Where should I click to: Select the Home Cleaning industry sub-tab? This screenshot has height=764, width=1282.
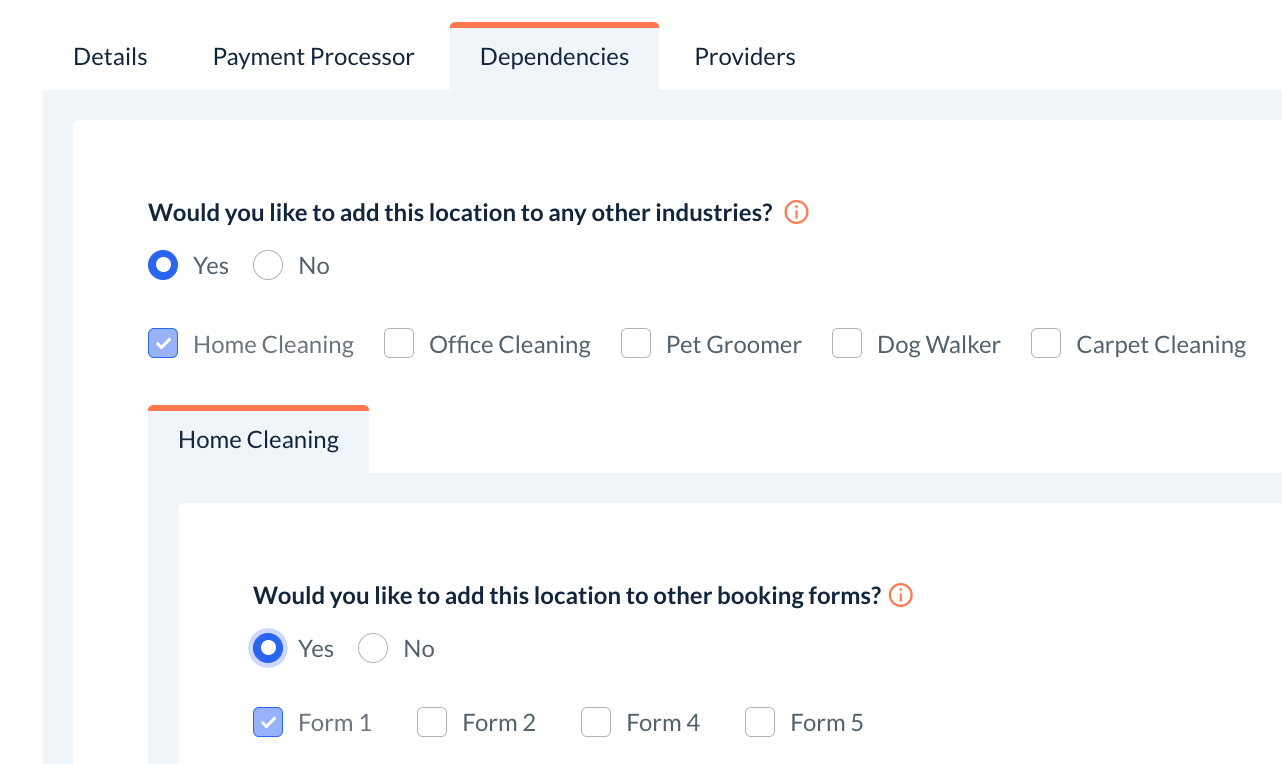click(x=258, y=440)
